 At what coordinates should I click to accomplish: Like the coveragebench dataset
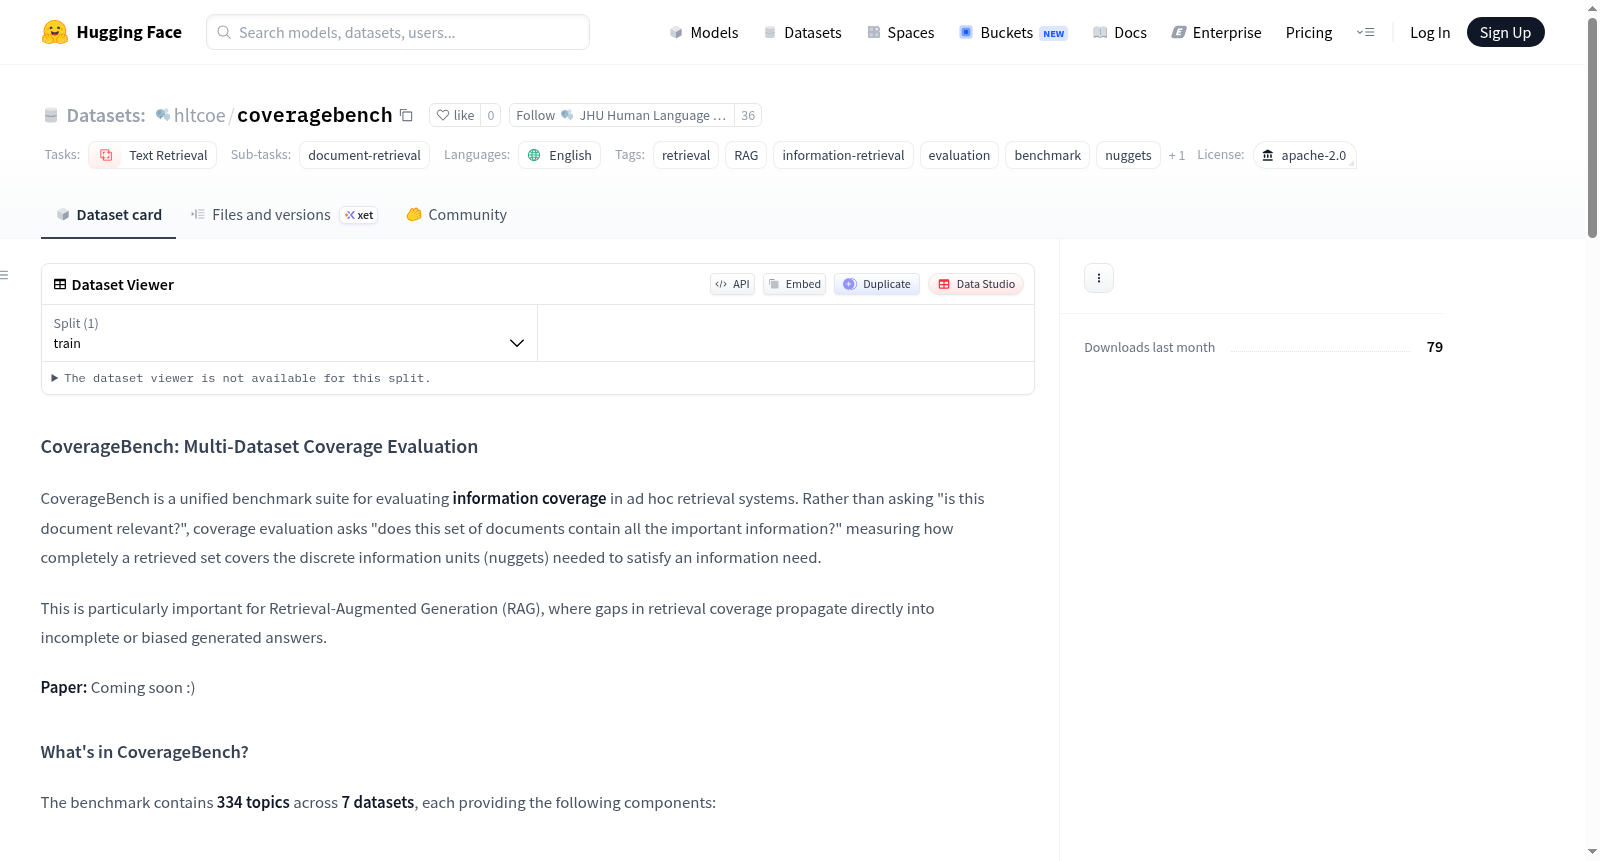(455, 115)
